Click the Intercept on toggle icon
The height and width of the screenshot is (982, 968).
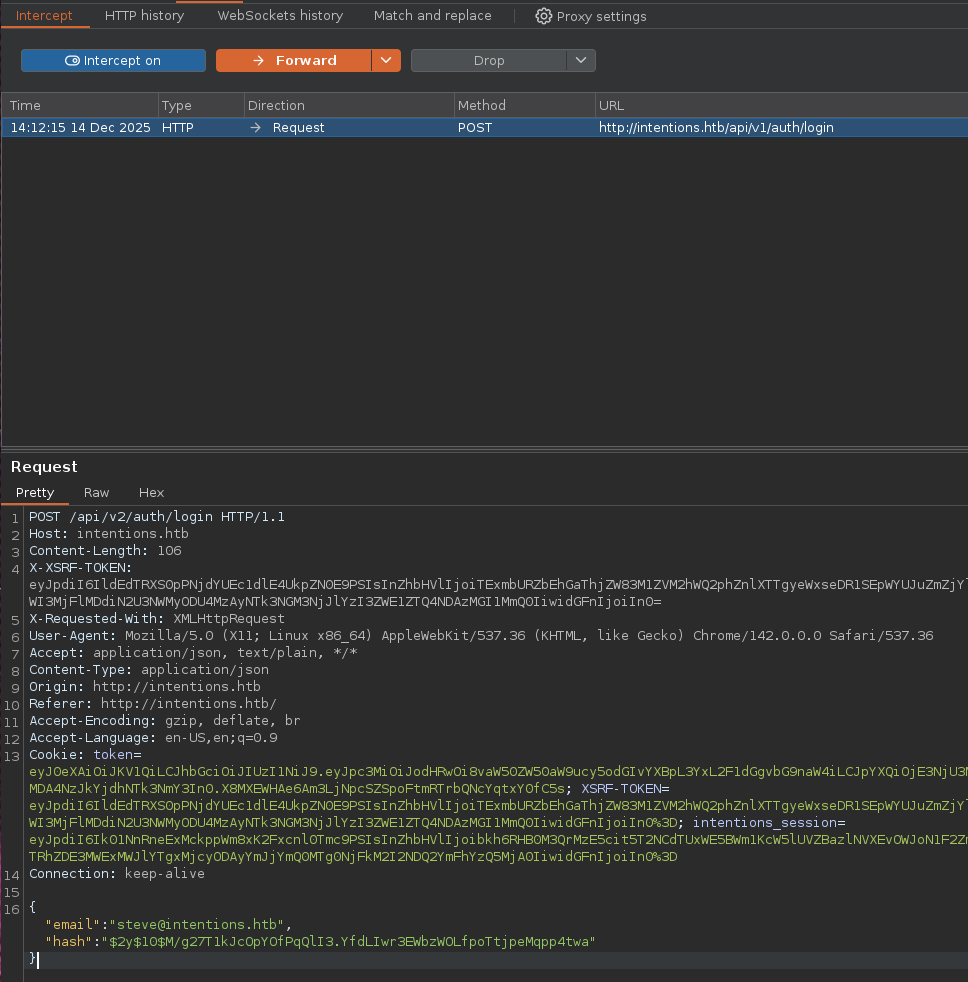(73, 61)
